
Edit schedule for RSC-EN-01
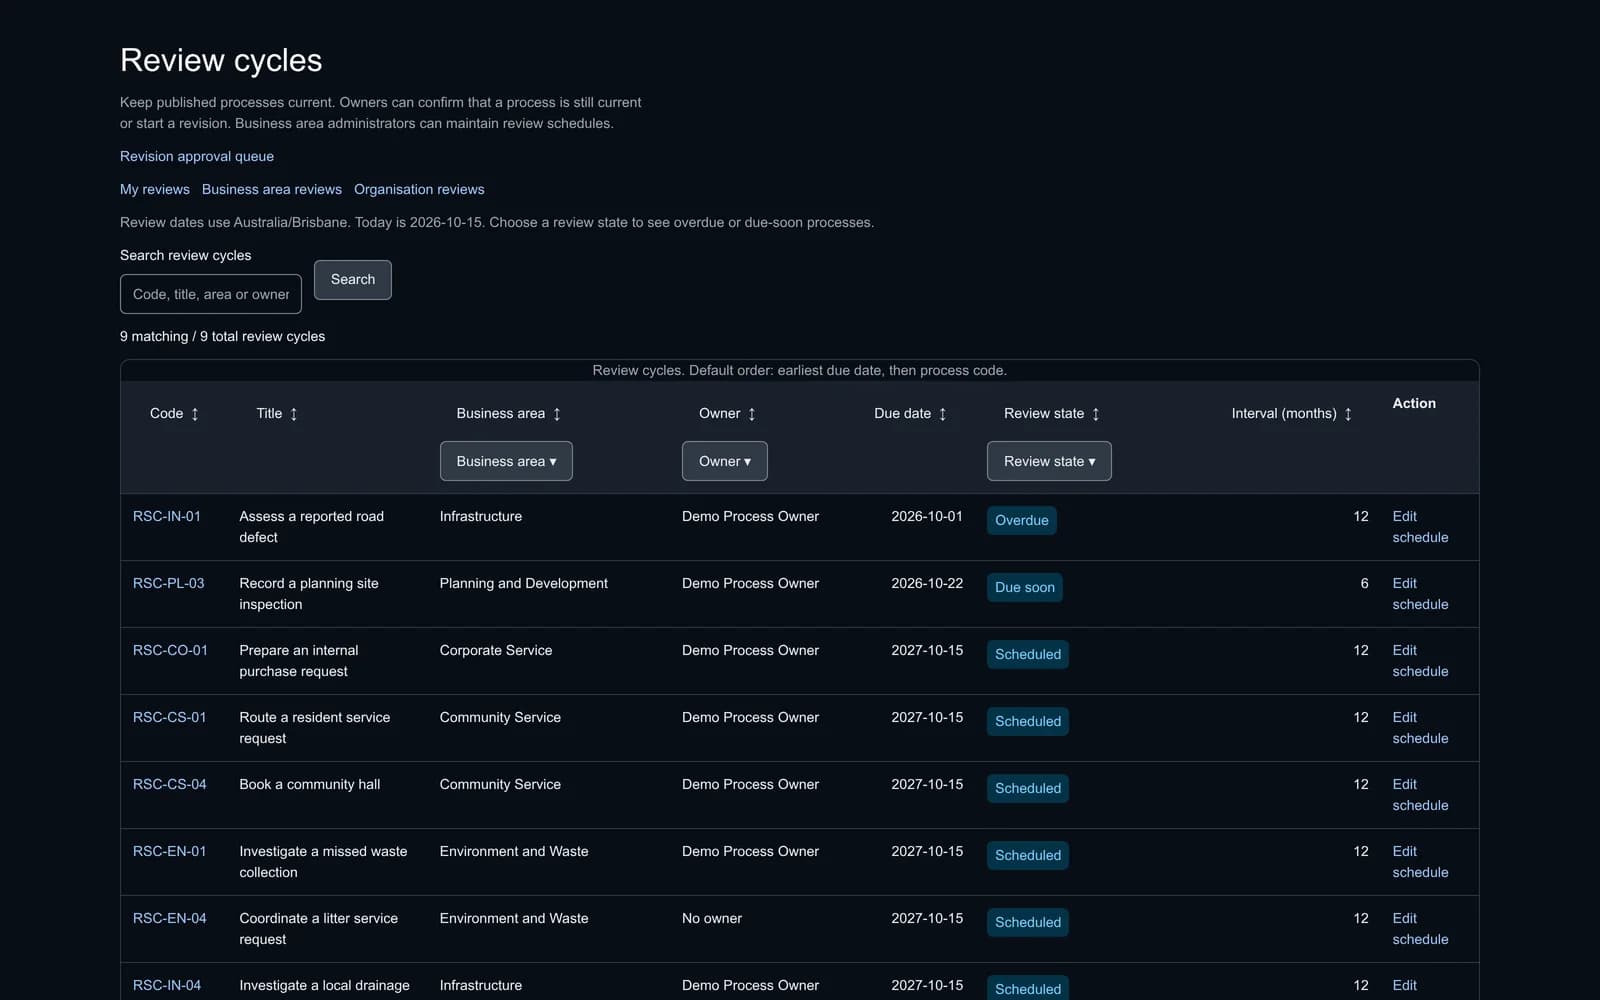pyautogui.click(x=1420, y=862)
